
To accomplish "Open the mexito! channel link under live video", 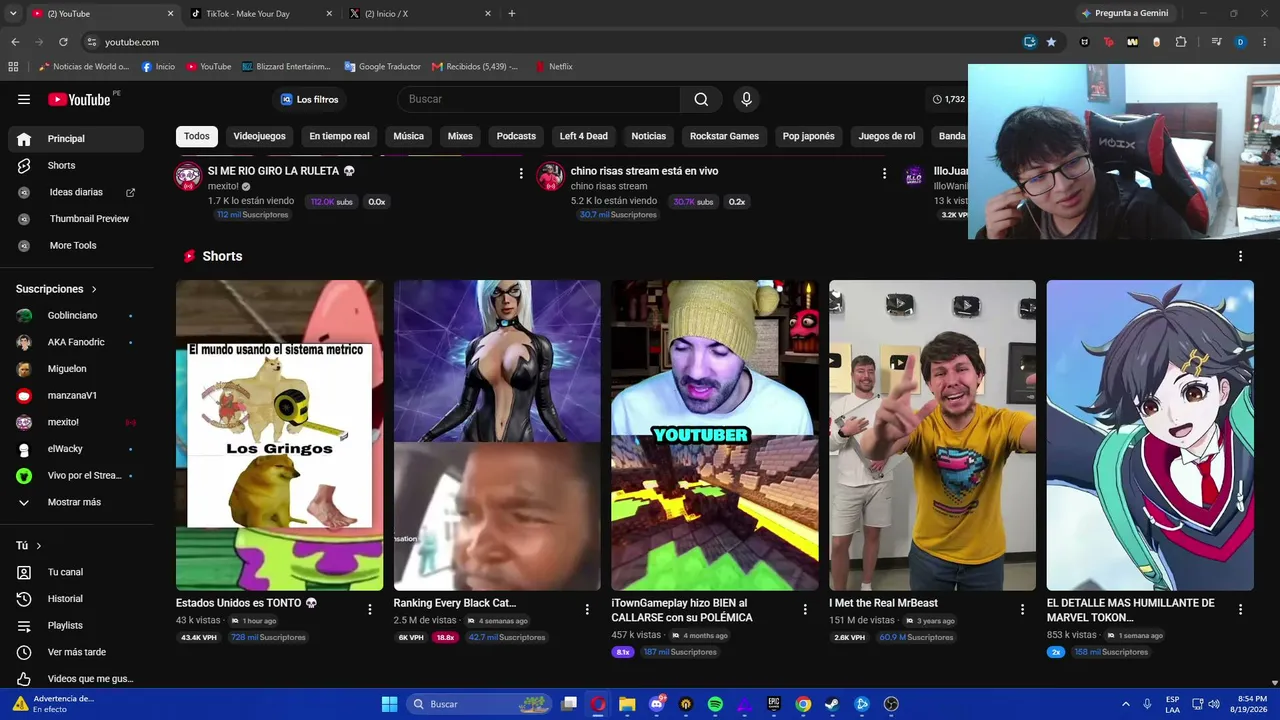I will [x=223, y=186].
